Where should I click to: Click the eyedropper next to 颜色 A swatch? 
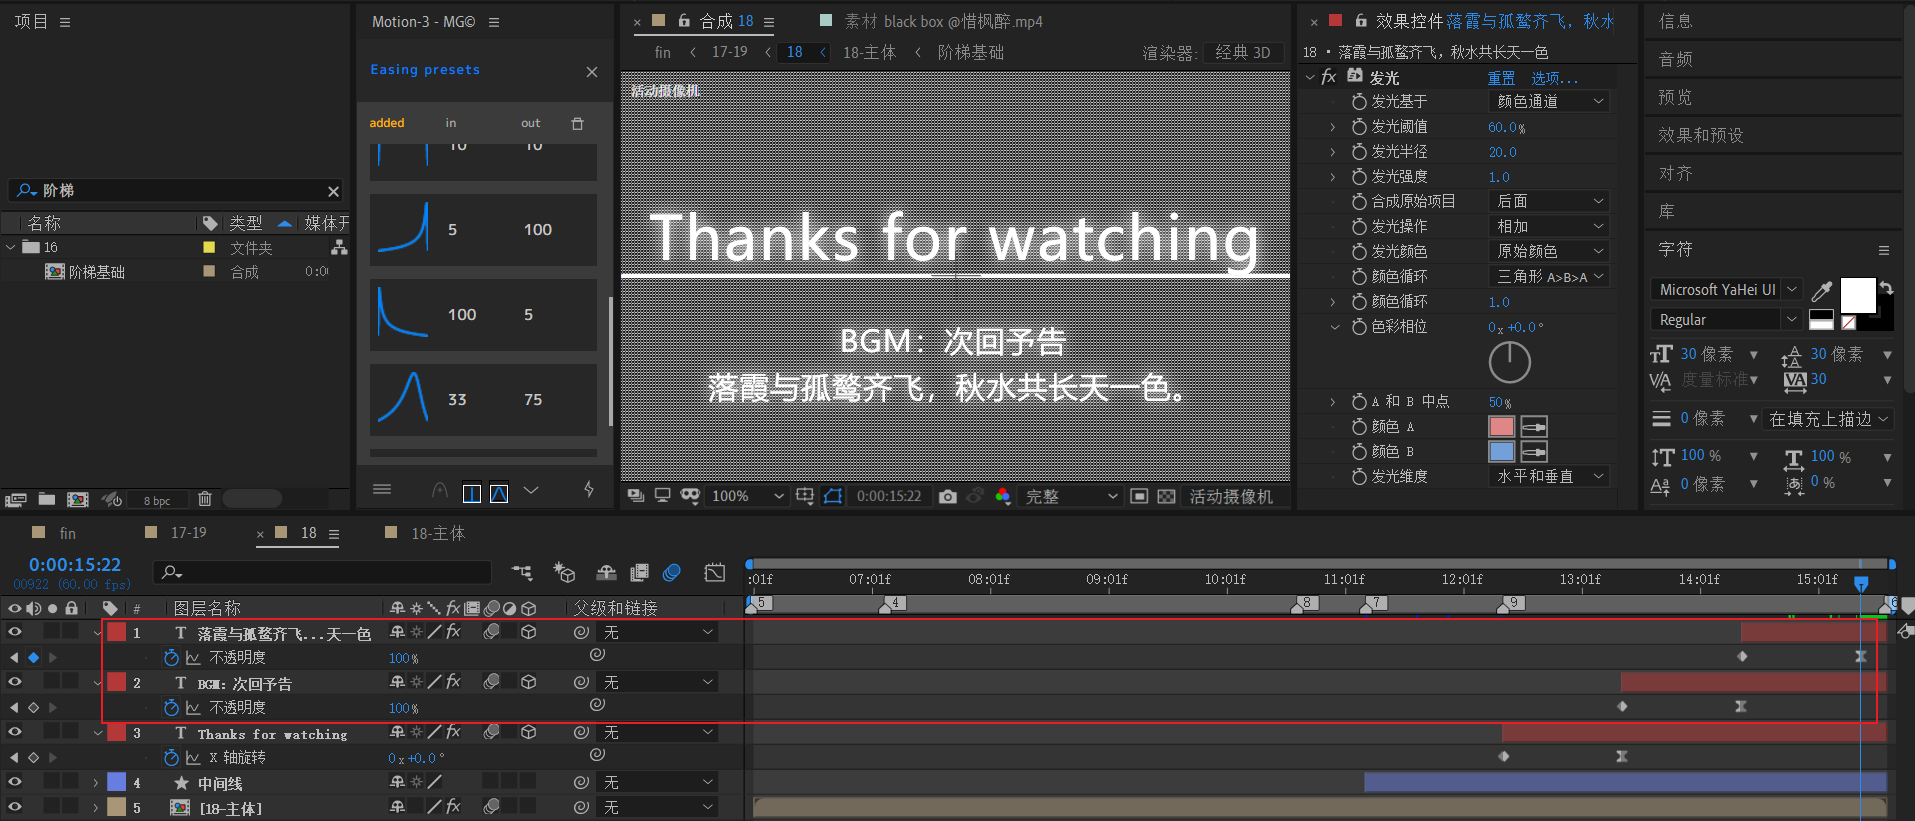click(x=1534, y=426)
